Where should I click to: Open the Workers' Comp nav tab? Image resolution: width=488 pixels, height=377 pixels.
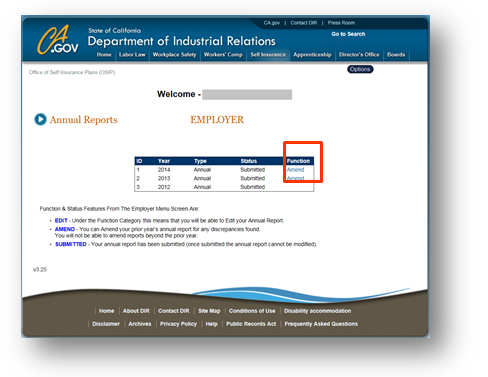tap(223, 55)
